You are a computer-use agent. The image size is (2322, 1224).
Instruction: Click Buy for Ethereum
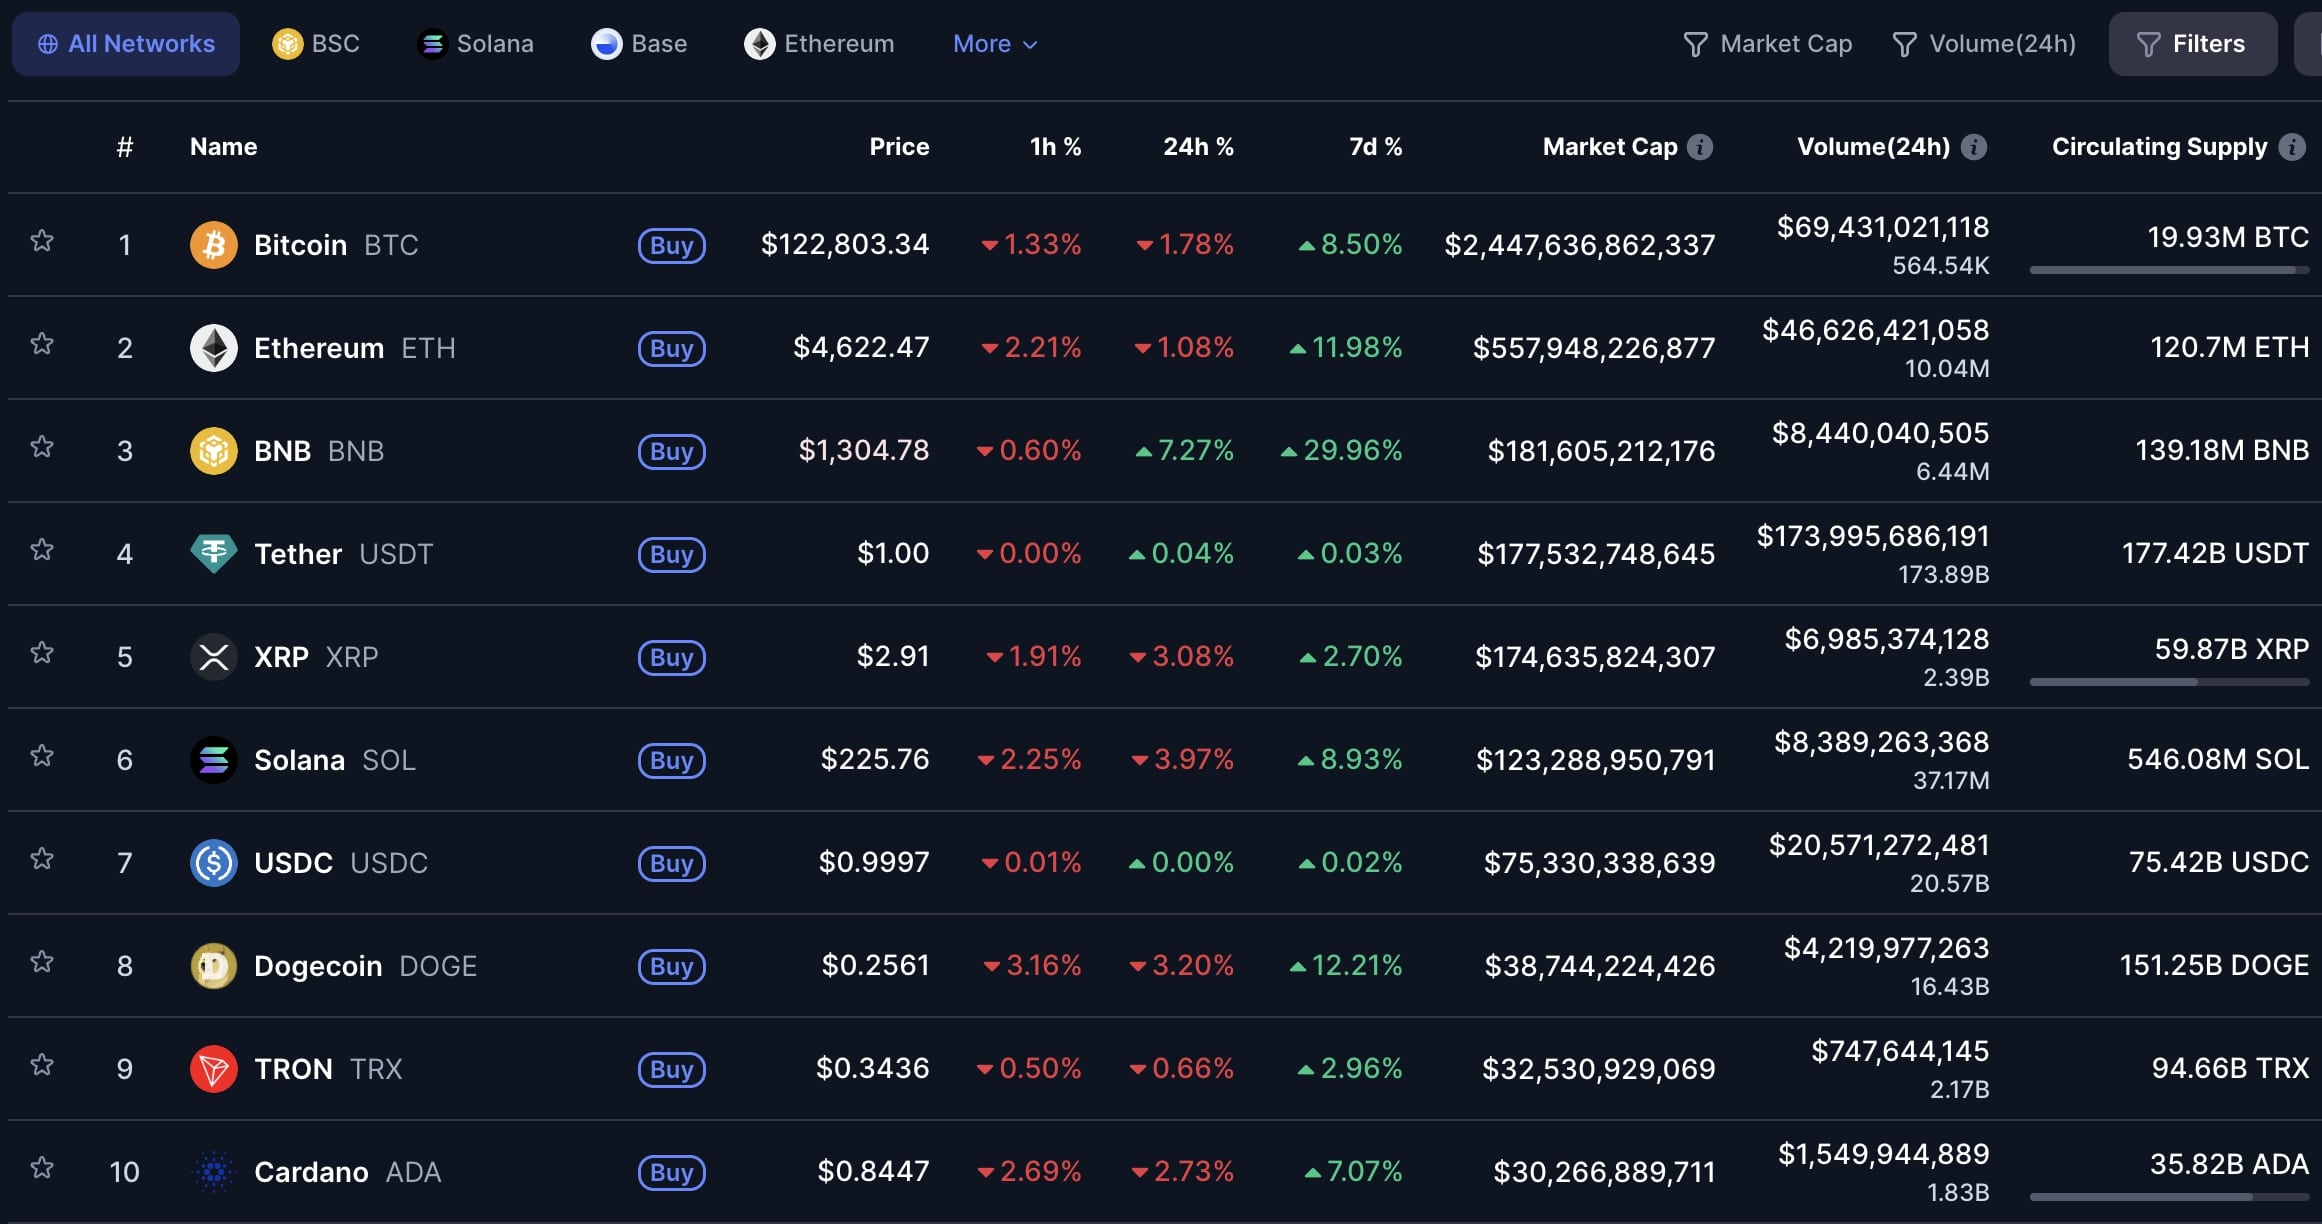pyautogui.click(x=672, y=349)
